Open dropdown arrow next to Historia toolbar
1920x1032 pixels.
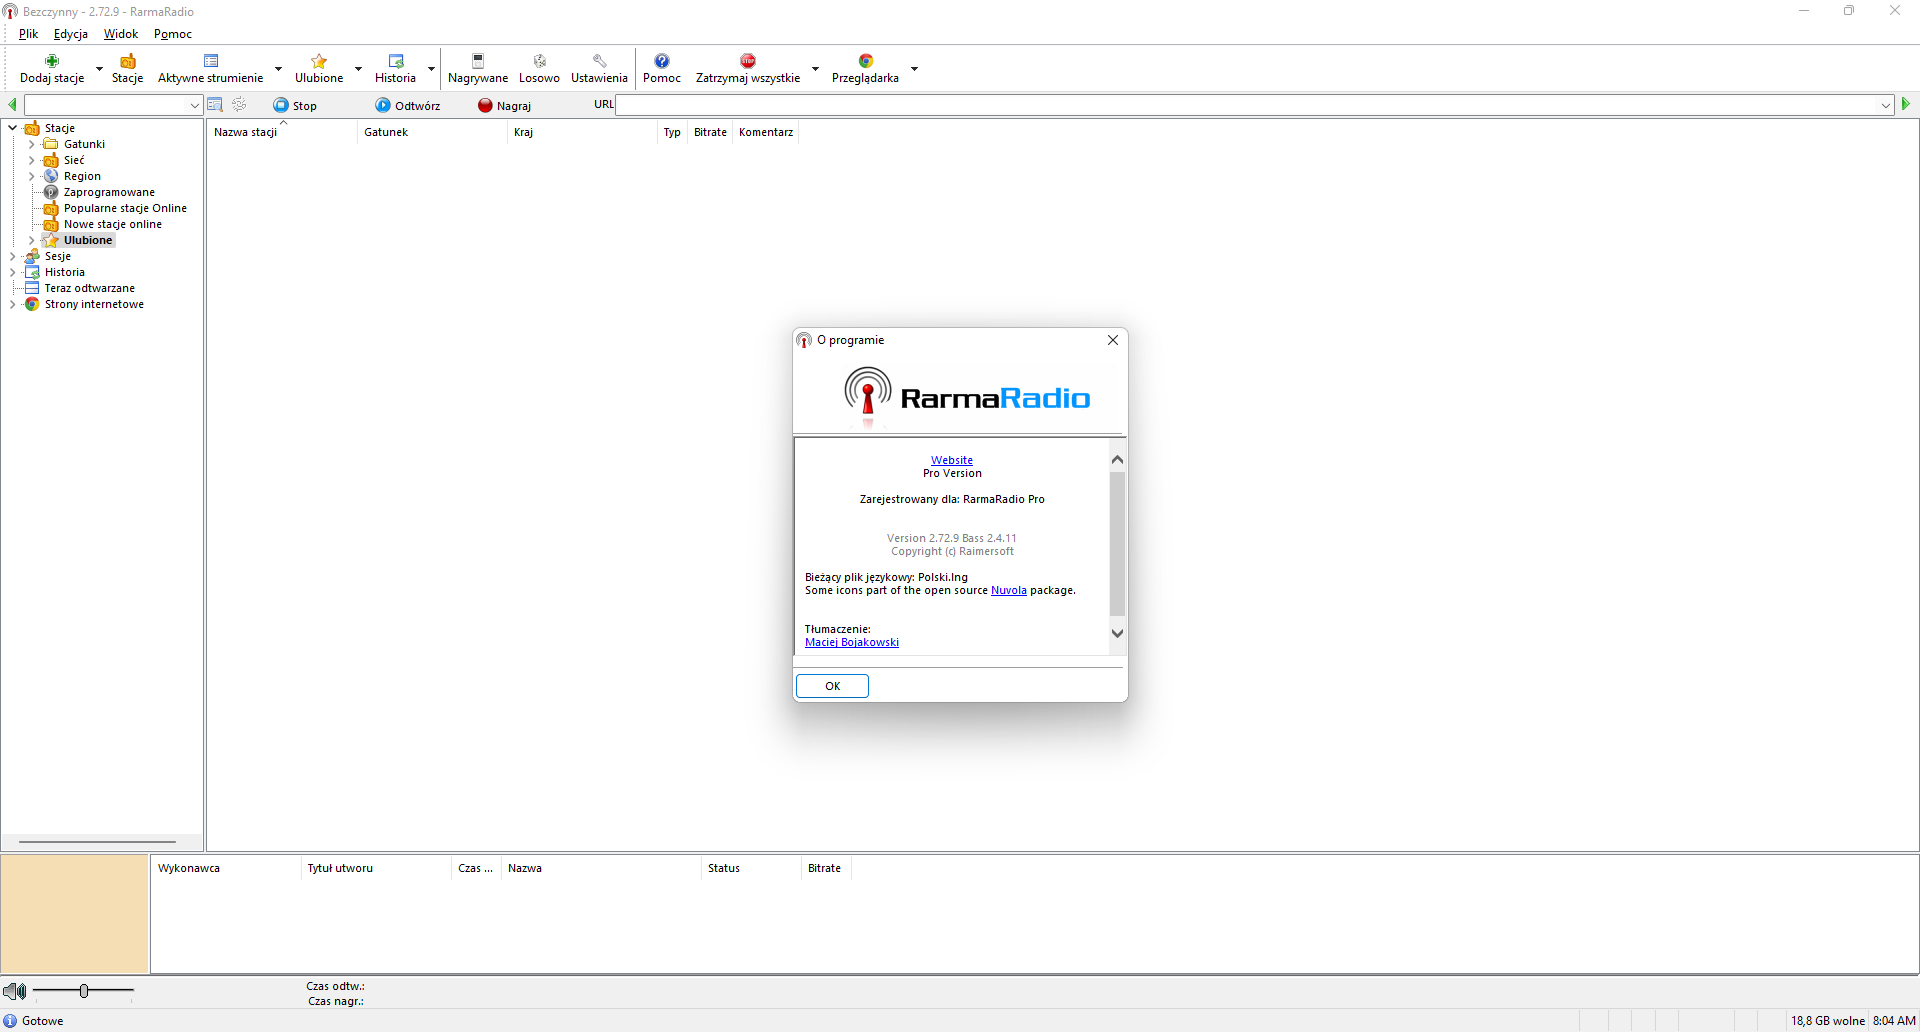point(431,69)
